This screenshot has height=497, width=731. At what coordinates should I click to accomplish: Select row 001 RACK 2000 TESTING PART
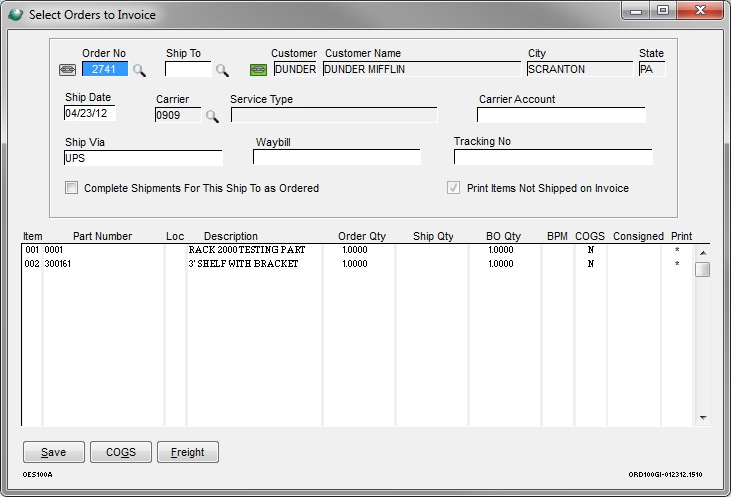357,250
